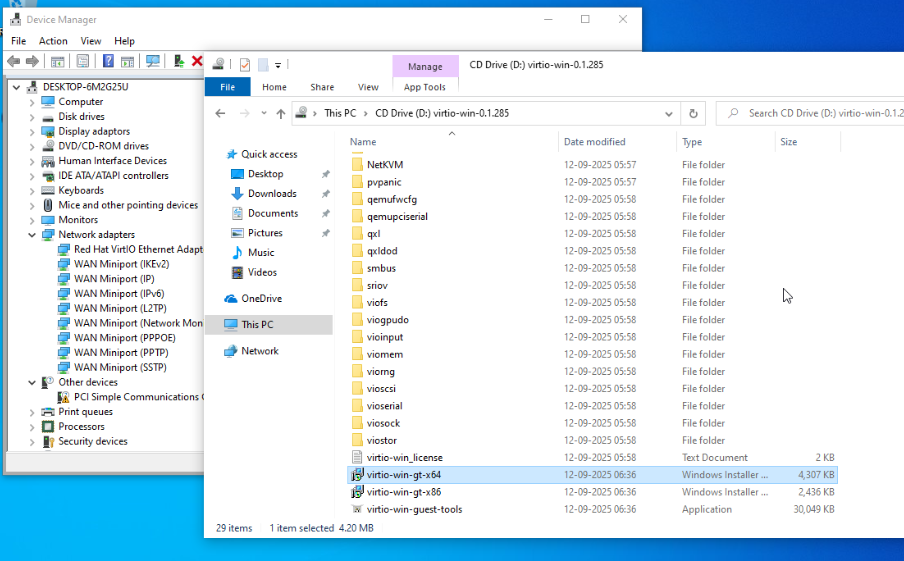Open the Action menu in Device Manager
Viewport: 904px width, 561px height.
click(53, 41)
